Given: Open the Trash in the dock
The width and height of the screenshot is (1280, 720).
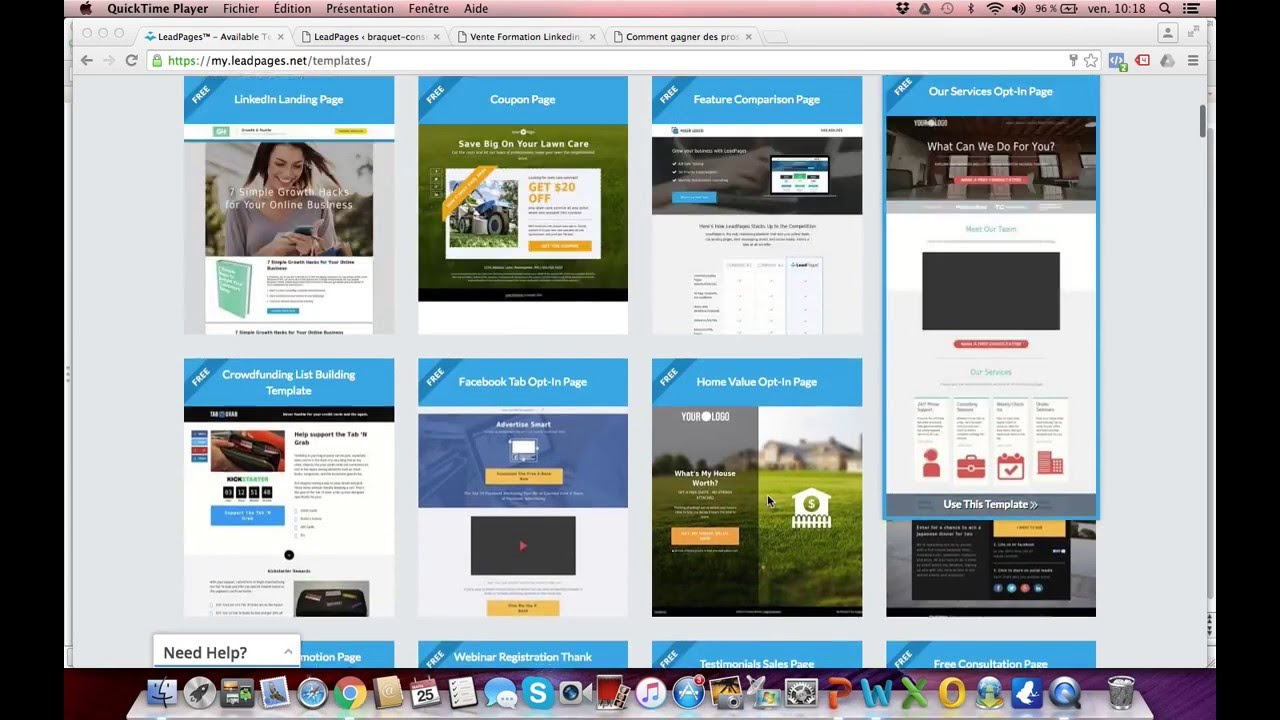Looking at the screenshot, I should point(1121,692).
